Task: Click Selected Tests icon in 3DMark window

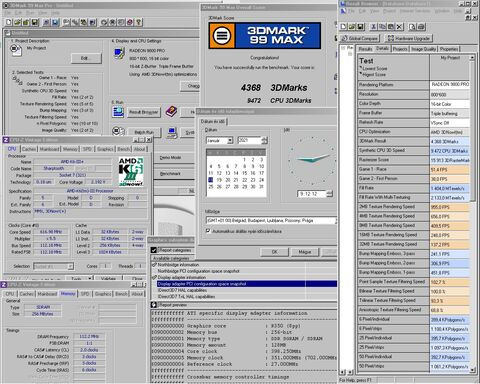Action: 17,80
